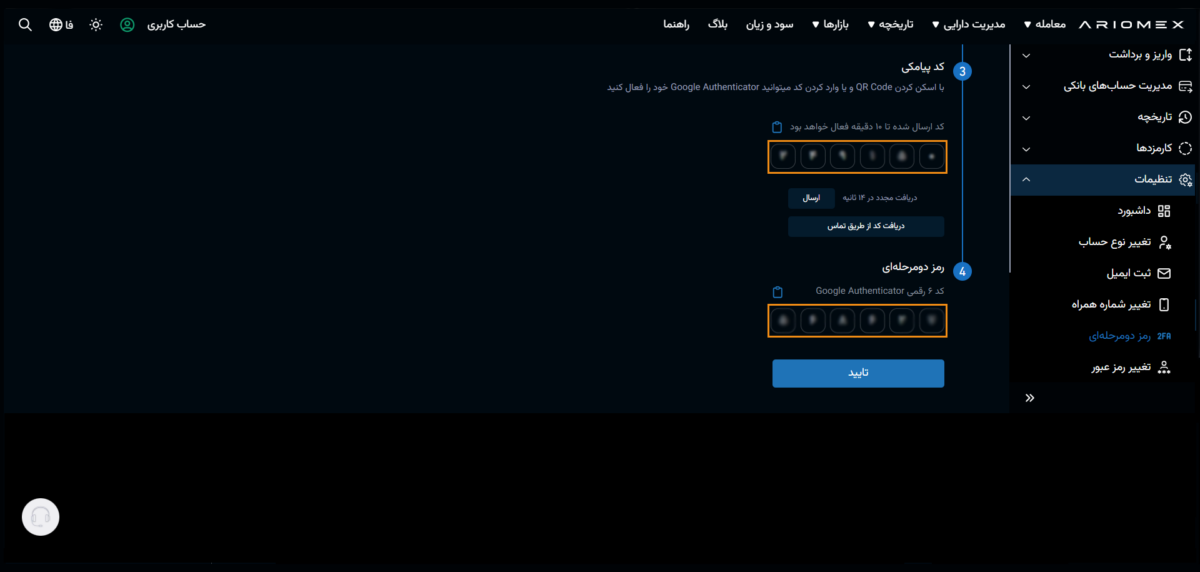
Task: Toggle the light/dark theme sun icon
Action: (95, 24)
